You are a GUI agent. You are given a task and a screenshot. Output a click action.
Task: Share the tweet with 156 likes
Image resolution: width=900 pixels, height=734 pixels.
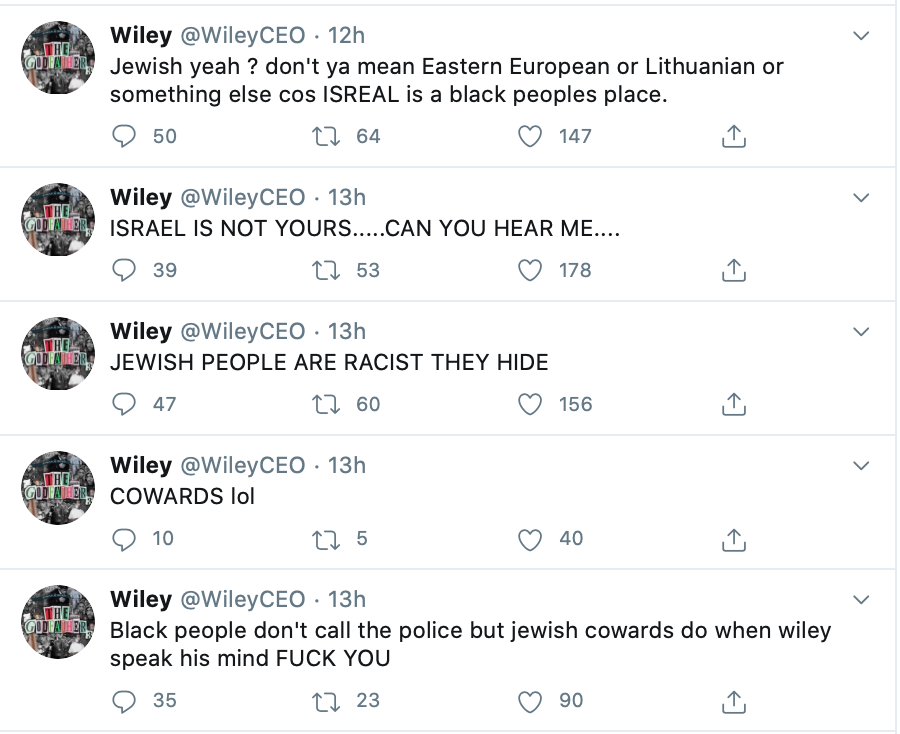734,405
